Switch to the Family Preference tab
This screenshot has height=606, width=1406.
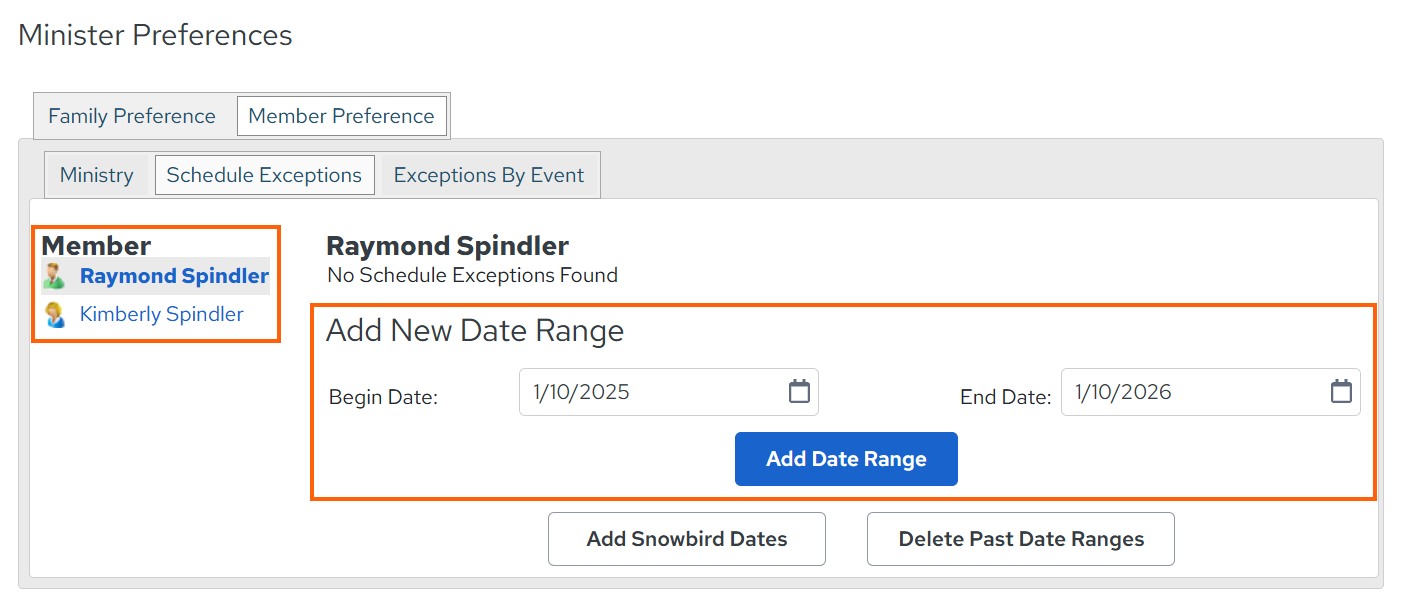[x=132, y=116]
